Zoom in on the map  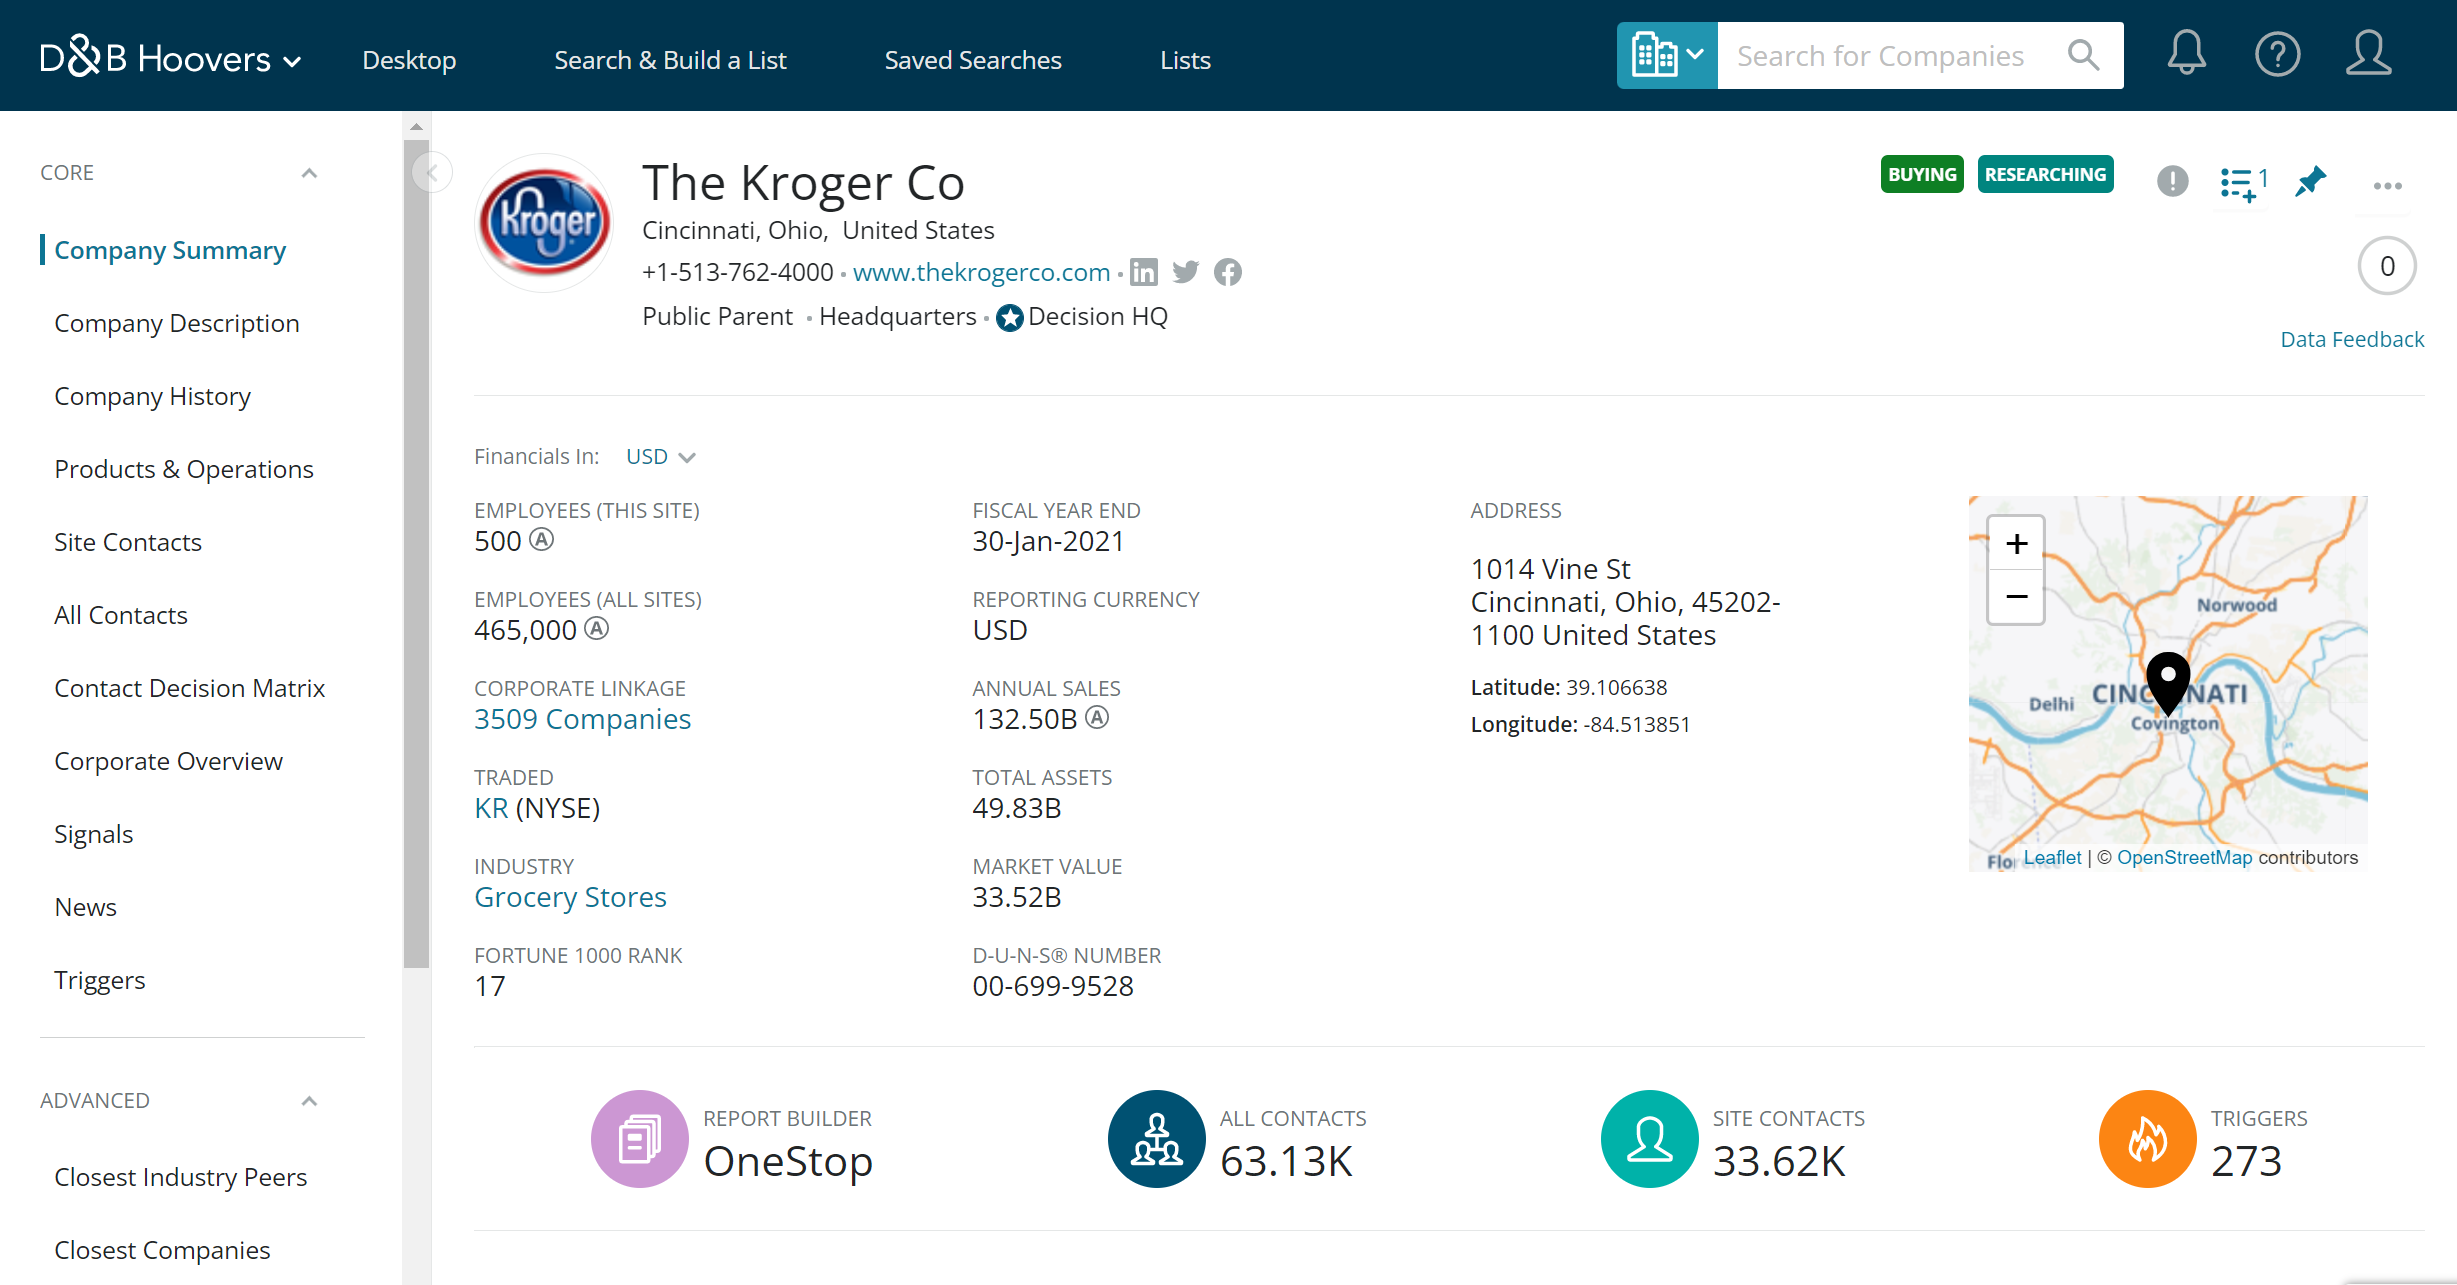tap(2016, 544)
